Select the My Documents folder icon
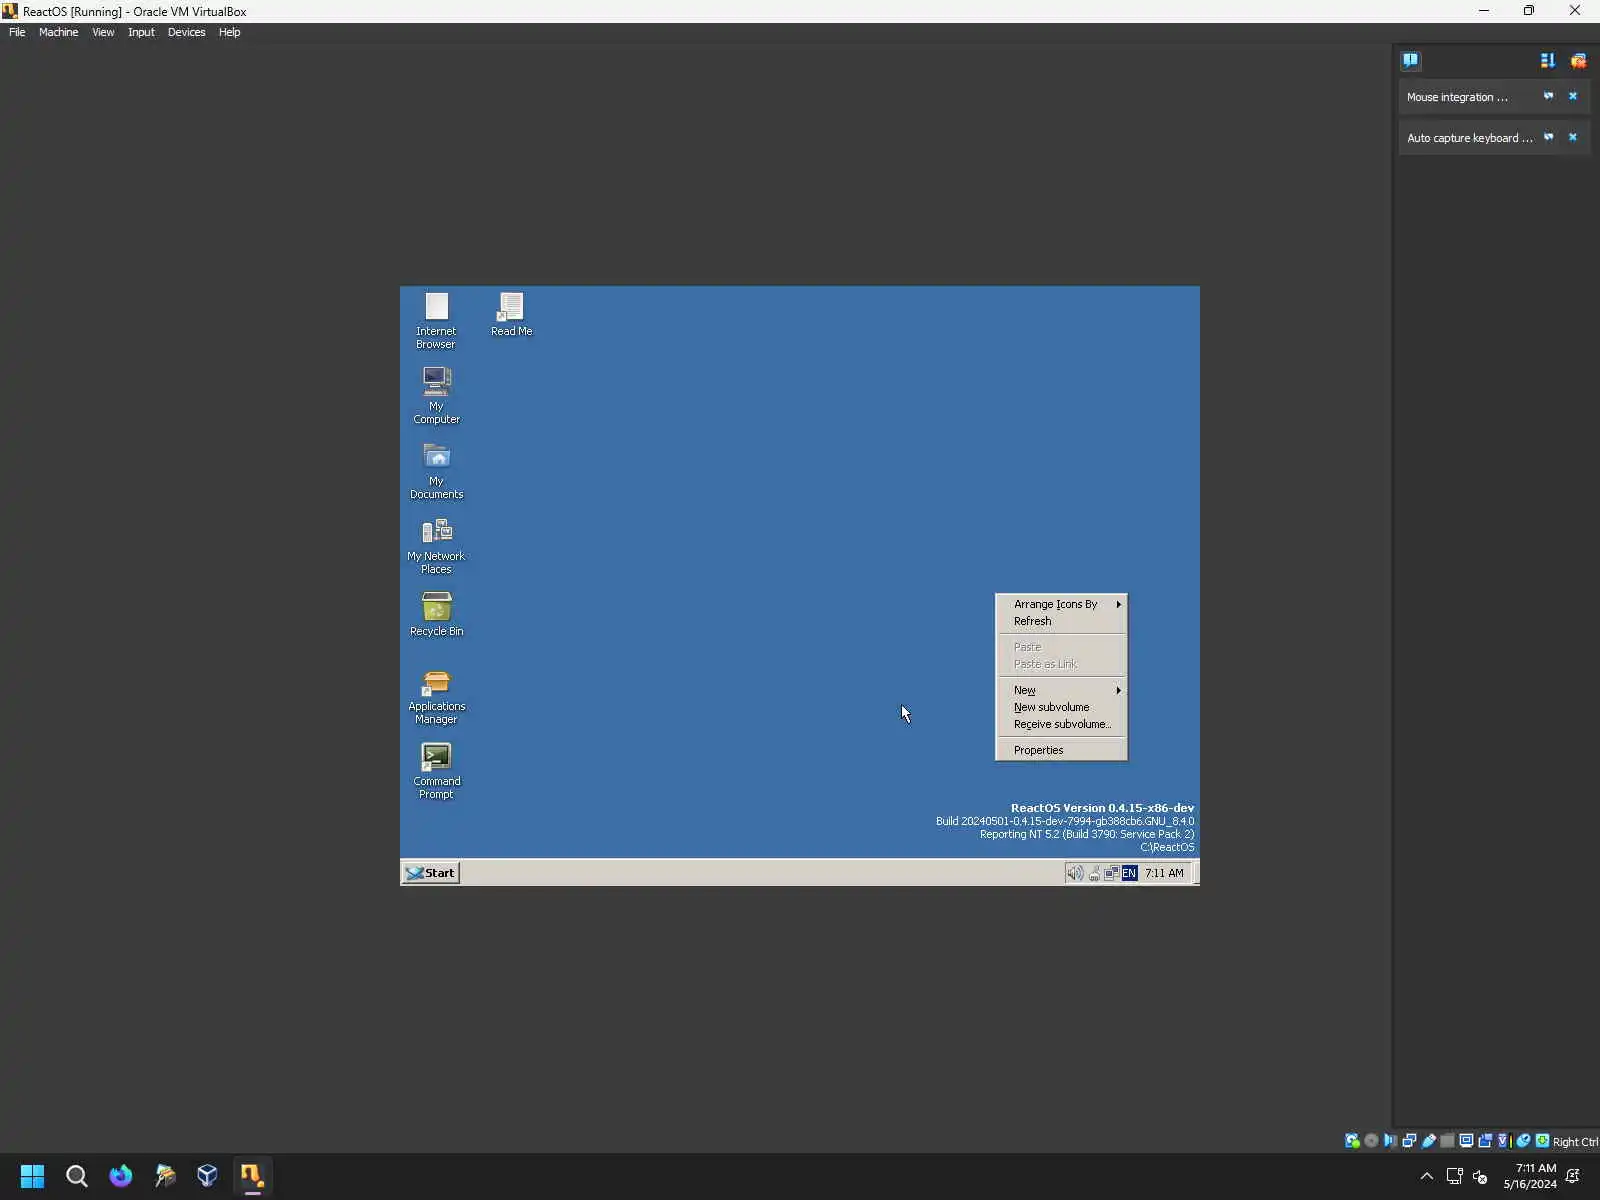 pos(436,470)
